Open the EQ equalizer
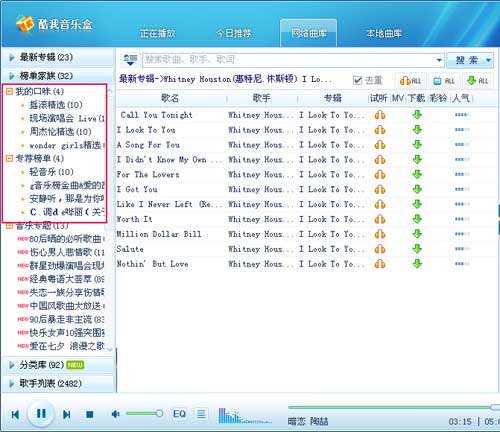Image resolution: width=500 pixels, height=432 pixels. pyautogui.click(x=179, y=414)
